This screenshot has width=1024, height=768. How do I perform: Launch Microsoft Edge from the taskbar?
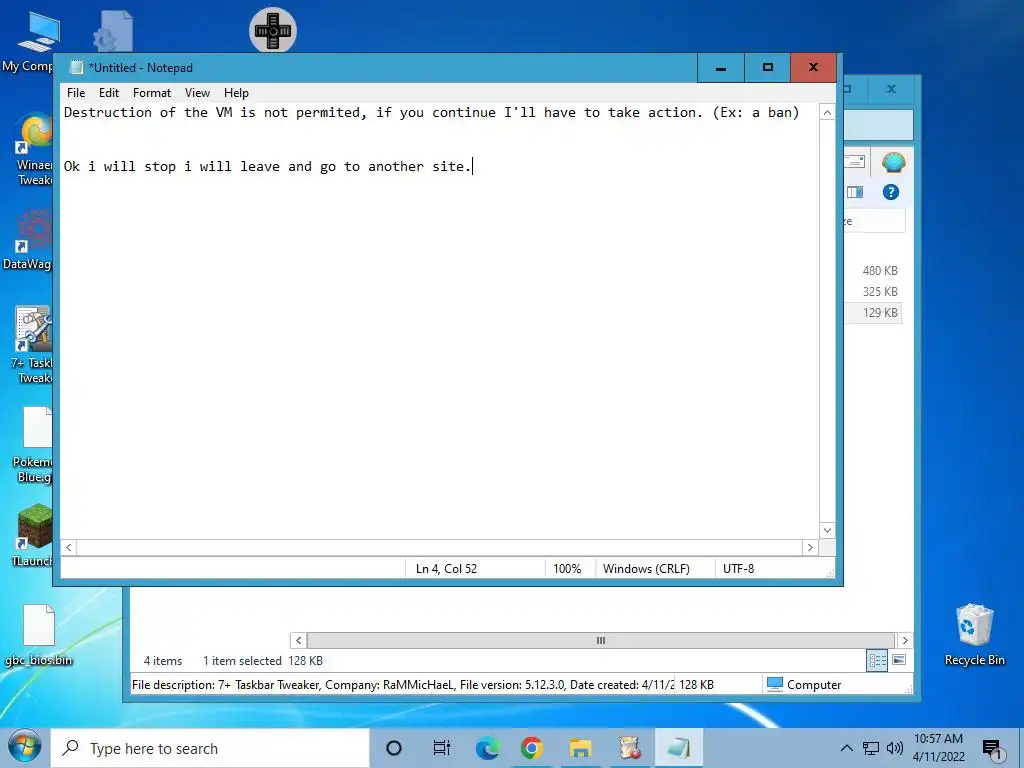[487, 748]
